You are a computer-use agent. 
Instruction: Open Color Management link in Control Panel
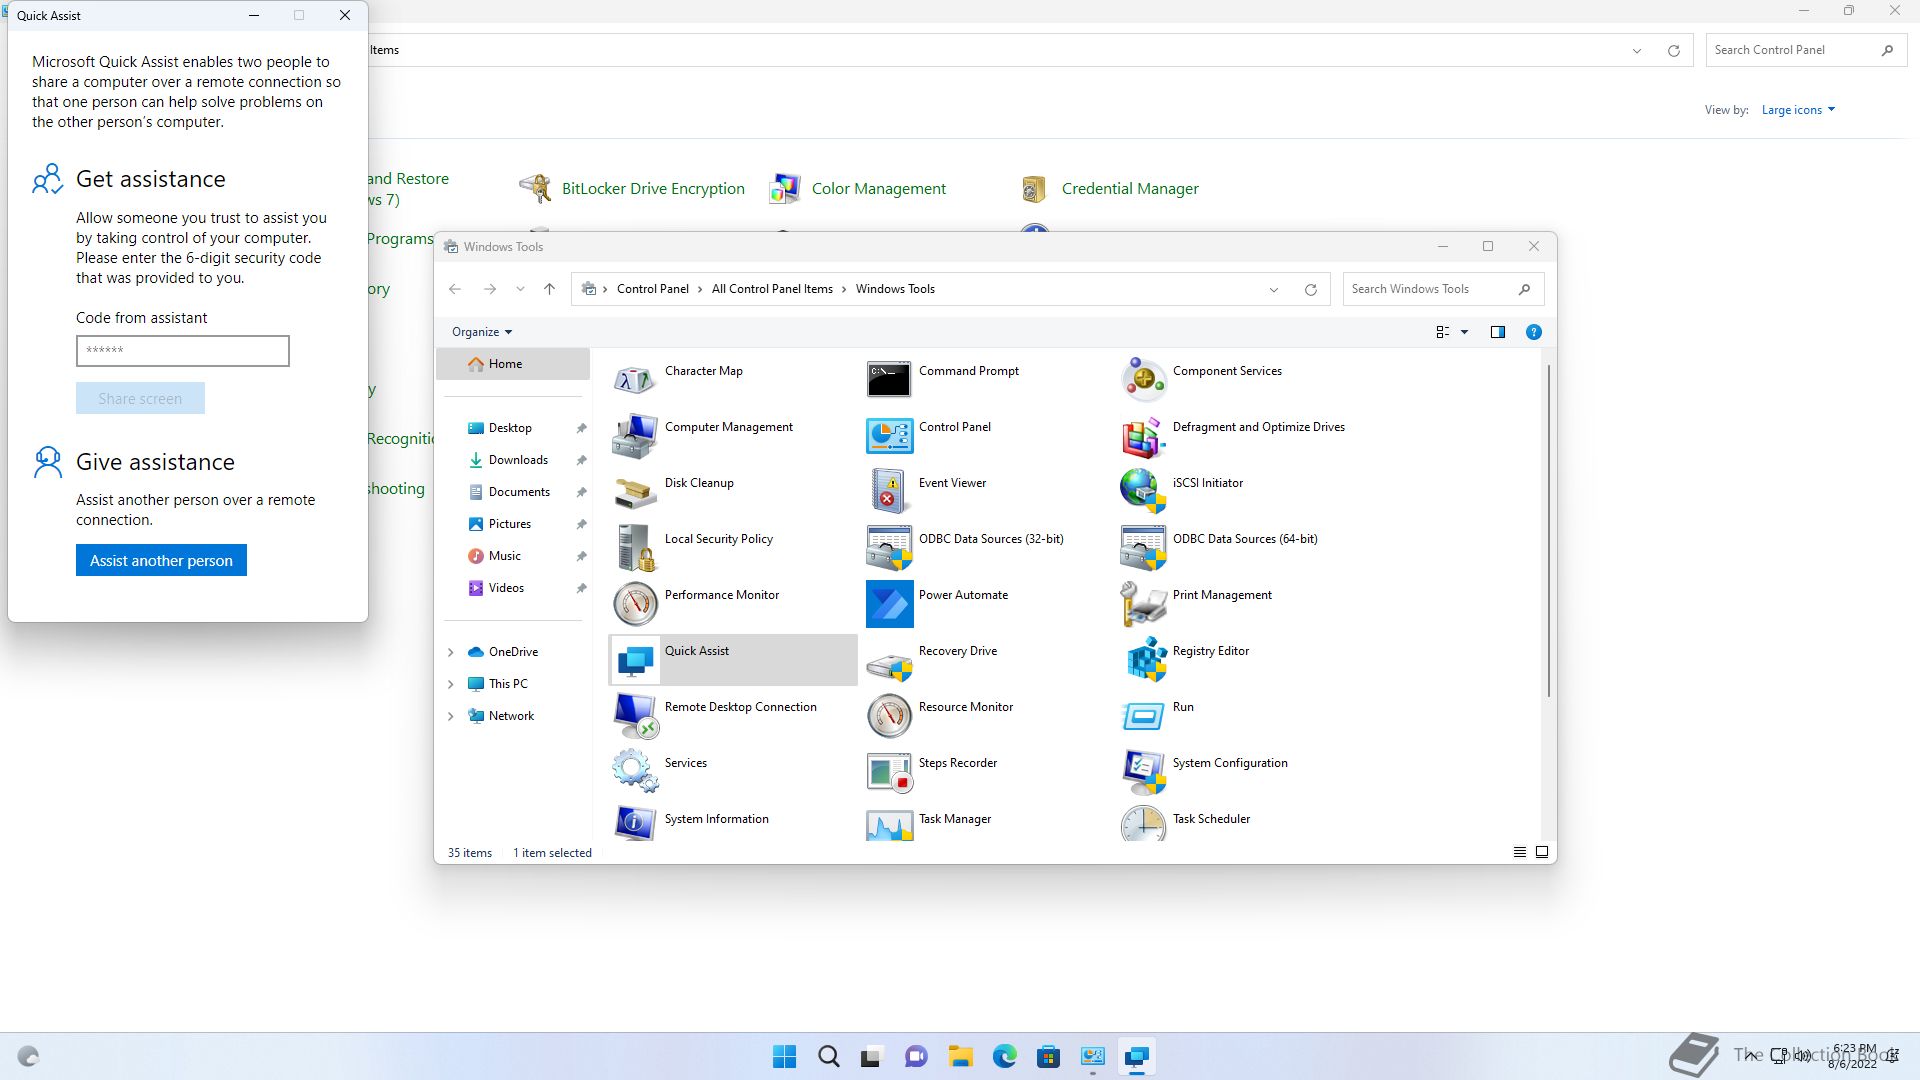tap(878, 188)
